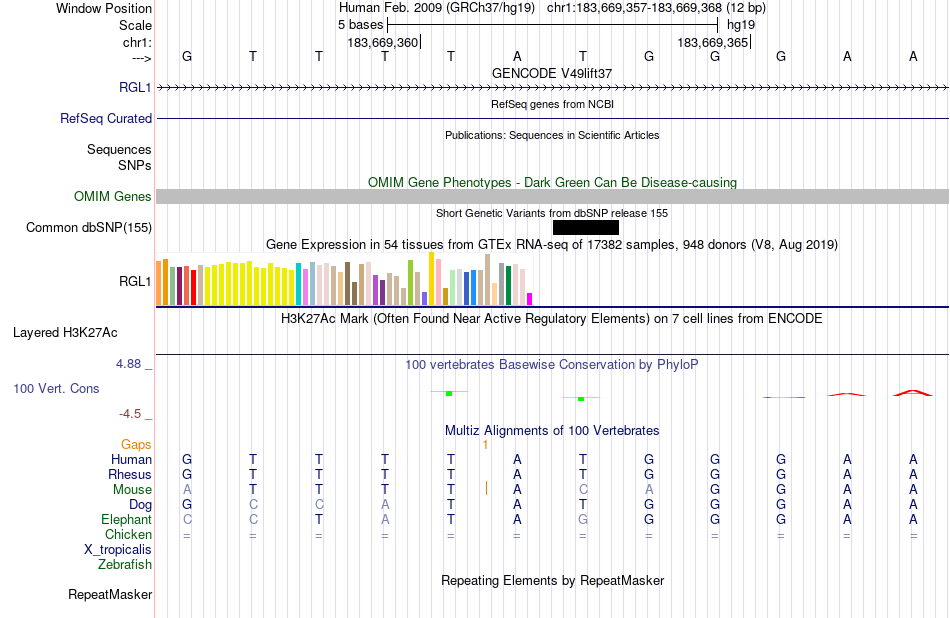Click the Rhesus species row label
The width and height of the screenshot is (950, 618).
pos(130,474)
